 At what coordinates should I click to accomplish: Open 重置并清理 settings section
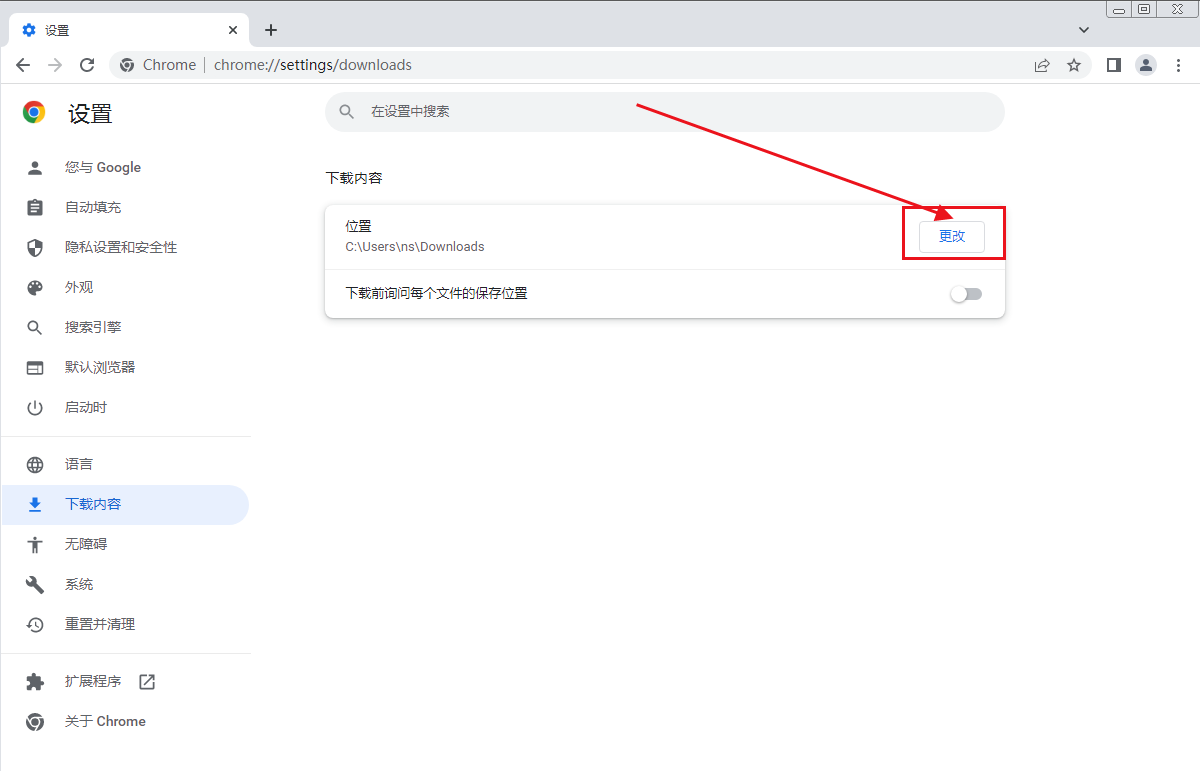coord(125,624)
